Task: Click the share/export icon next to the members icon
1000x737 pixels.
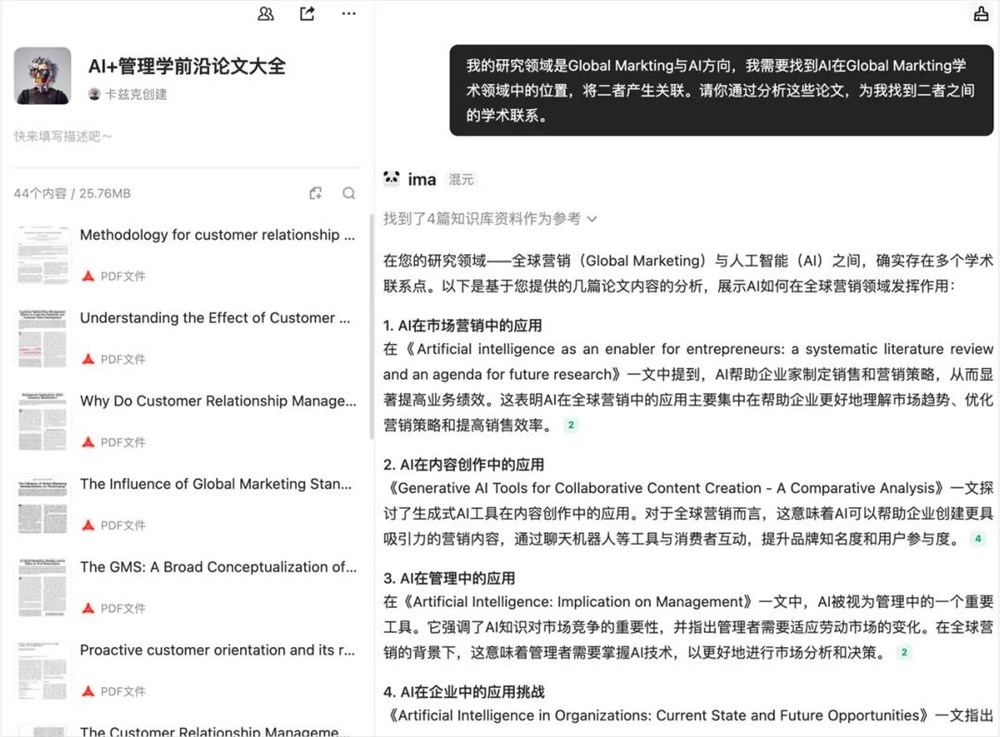Action: 306,13
